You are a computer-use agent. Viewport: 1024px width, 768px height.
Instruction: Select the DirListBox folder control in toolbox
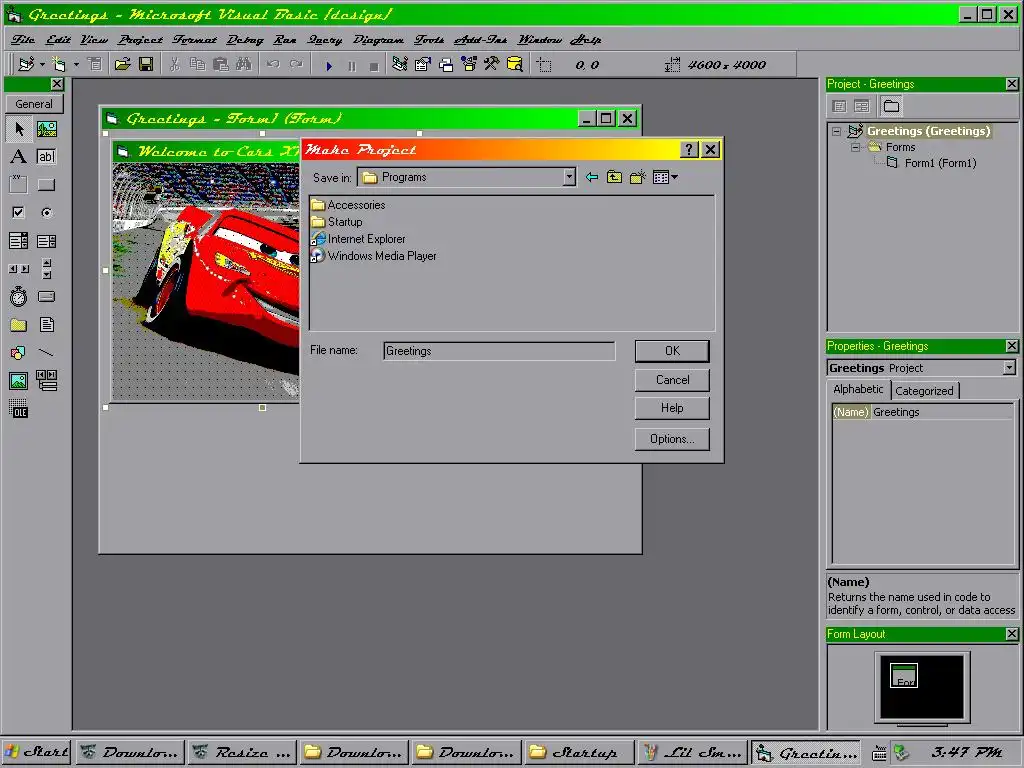[x=19, y=325]
